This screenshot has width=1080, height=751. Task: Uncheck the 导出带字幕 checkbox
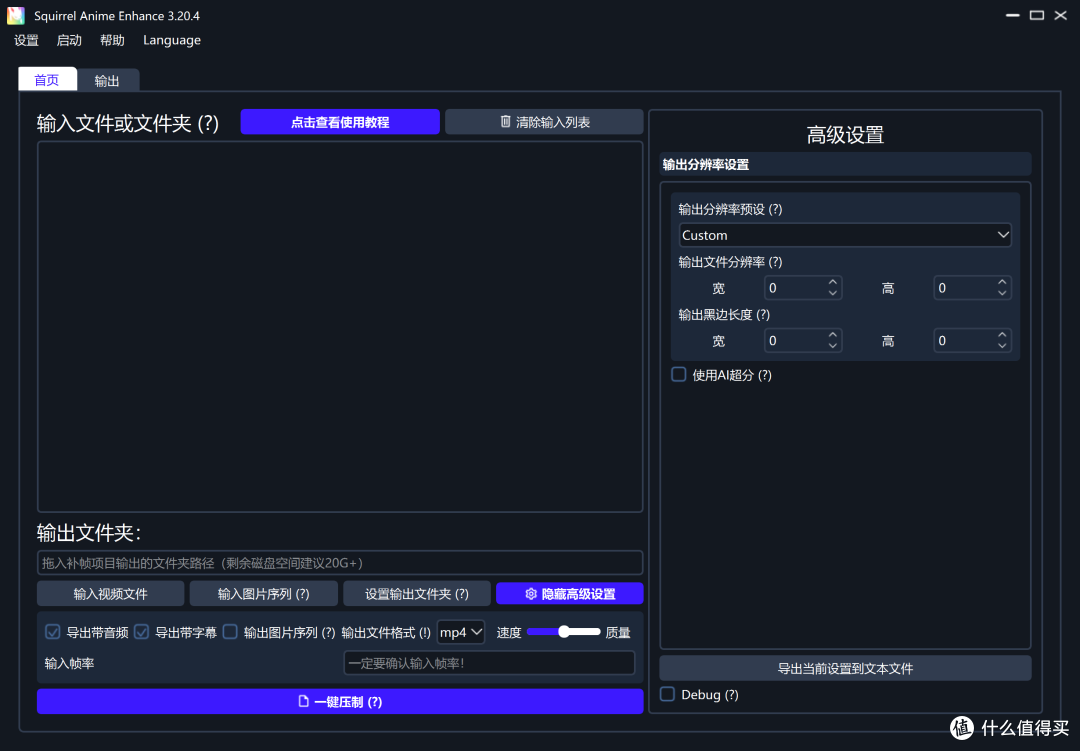tap(141, 631)
